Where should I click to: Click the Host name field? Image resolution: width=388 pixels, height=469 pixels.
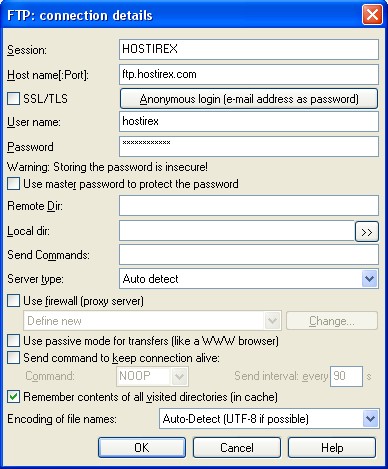click(x=249, y=74)
